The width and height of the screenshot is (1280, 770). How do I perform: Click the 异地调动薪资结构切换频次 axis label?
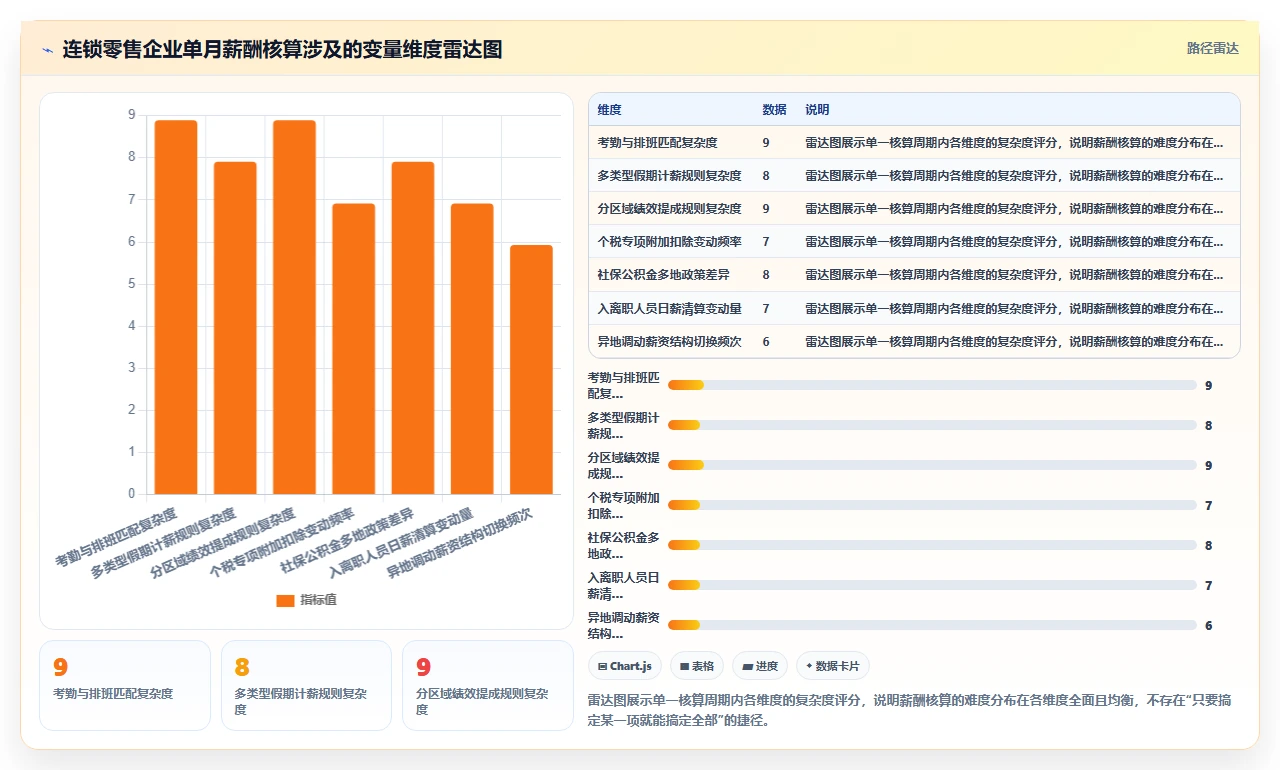[x=459, y=543]
